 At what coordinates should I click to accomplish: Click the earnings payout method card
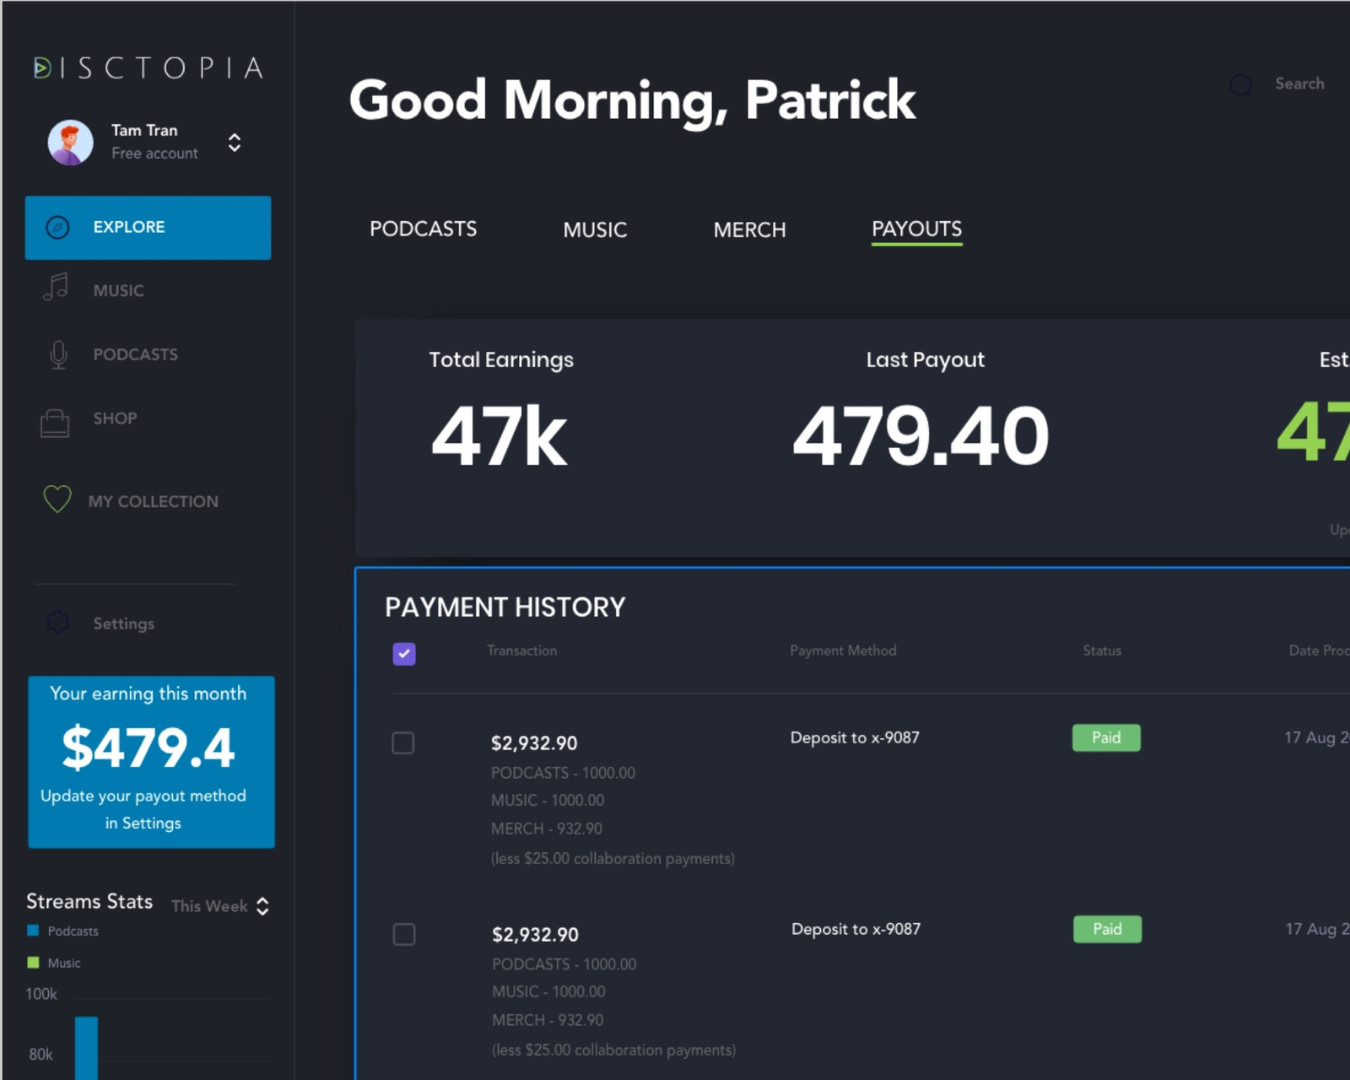pyautogui.click(x=151, y=762)
